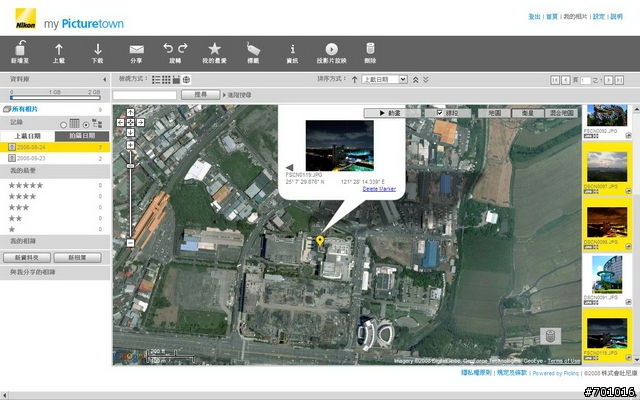Click the double down chevron collapse icon
The image size is (640, 400).
tap(426, 80)
